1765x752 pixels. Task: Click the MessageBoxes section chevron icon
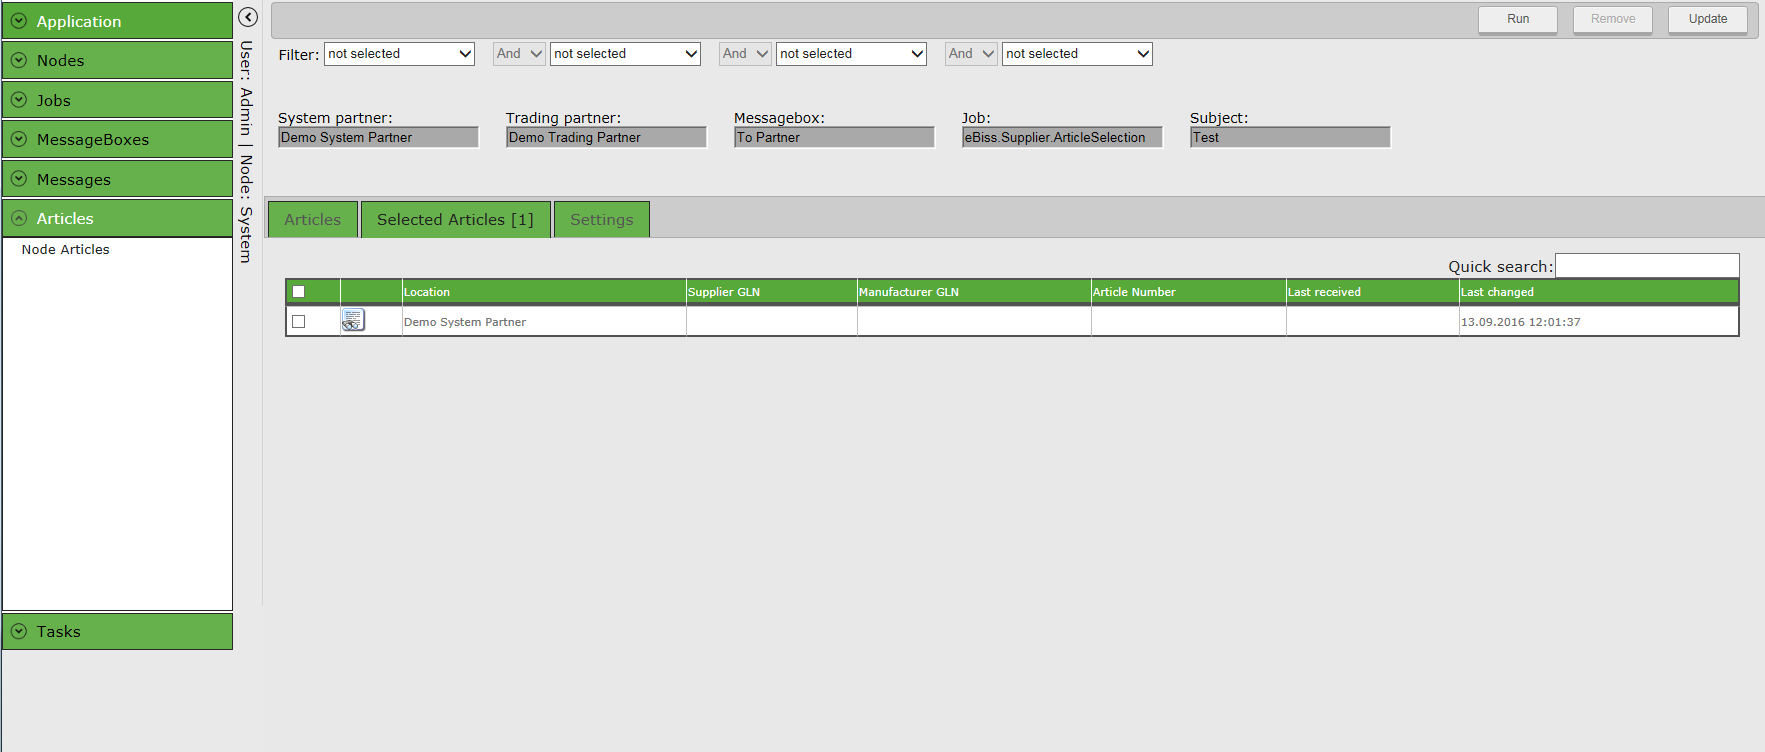click(x=19, y=139)
